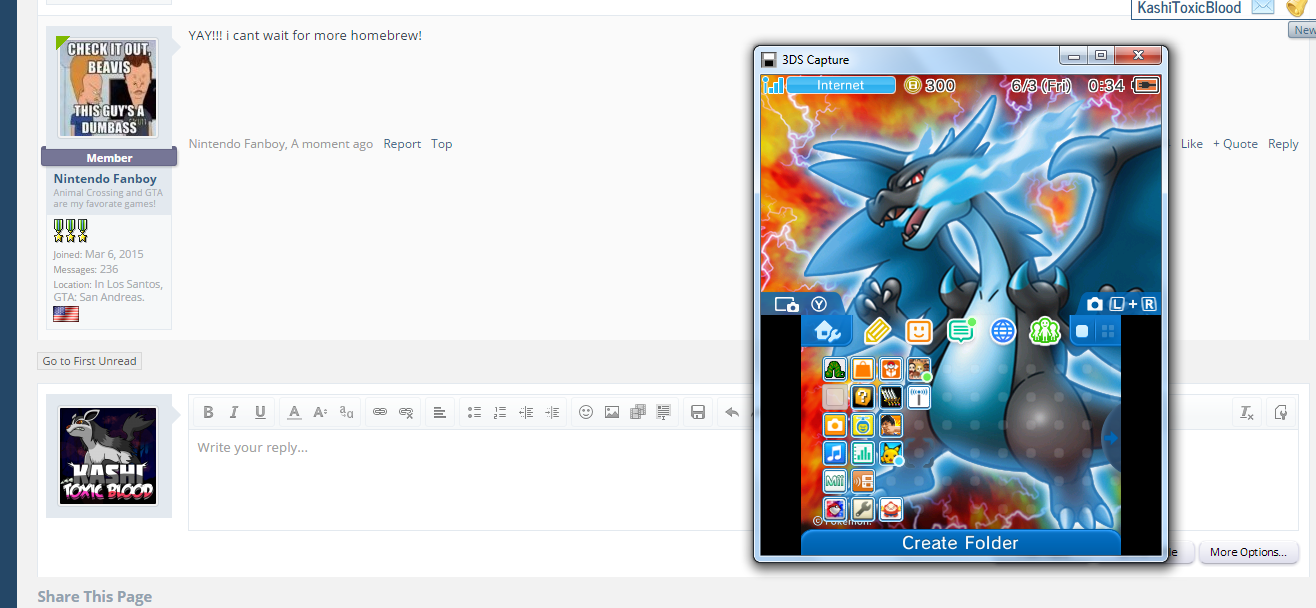This screenshot has width=1316, height=608.
Task: Click the + Quote link
Action: [1235, 144]
